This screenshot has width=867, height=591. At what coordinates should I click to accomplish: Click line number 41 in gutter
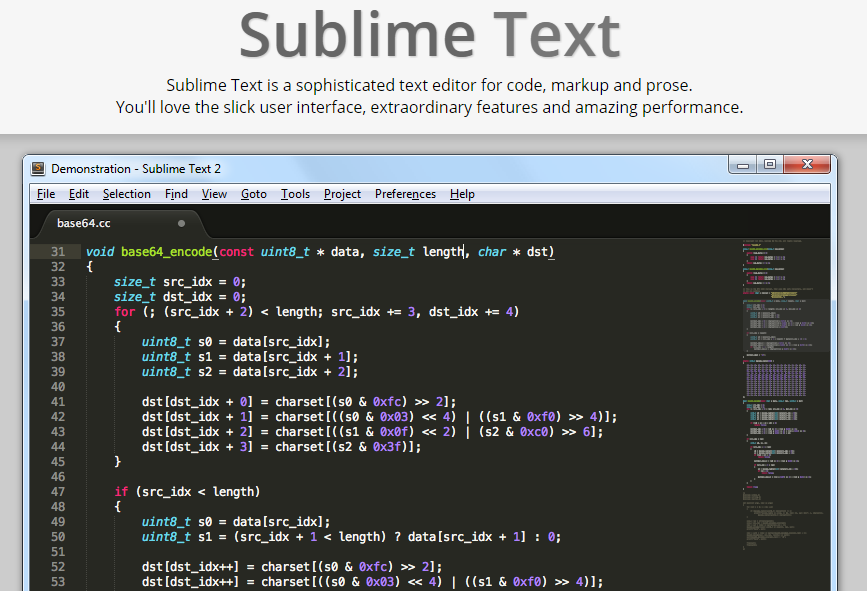tap(58, 402)
